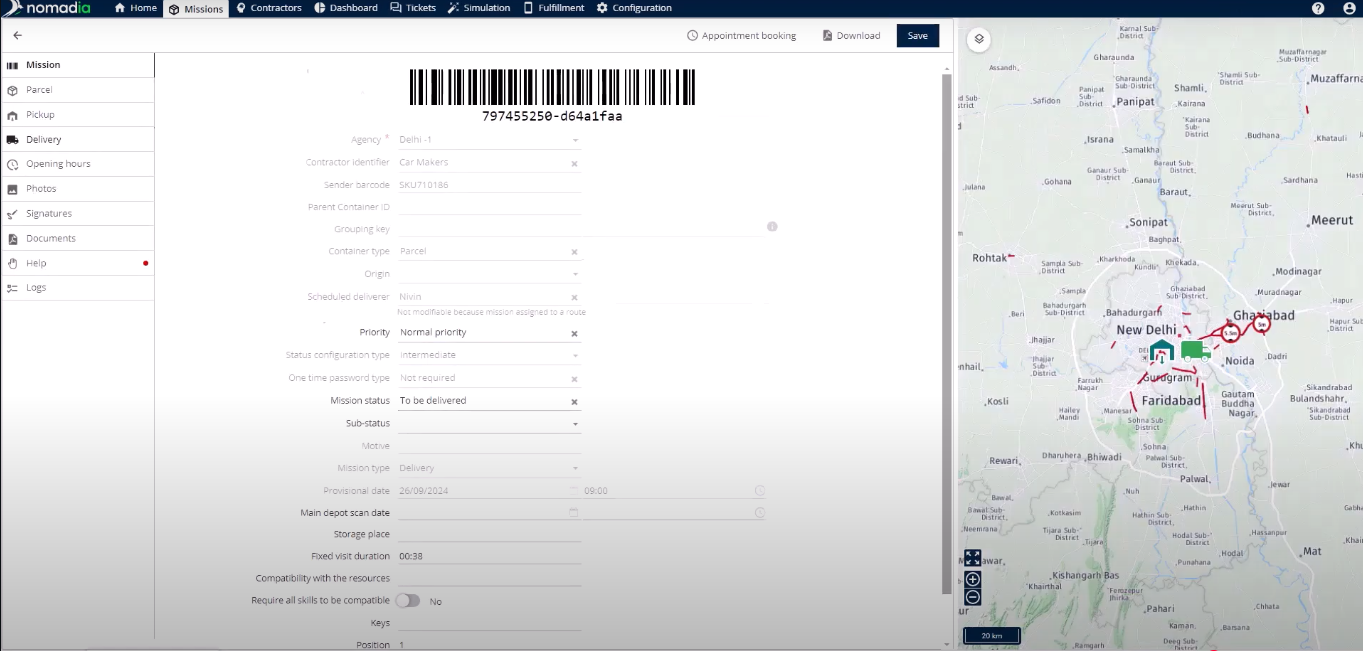Toggle Require all skills to be compatible

tap(407, 601)
